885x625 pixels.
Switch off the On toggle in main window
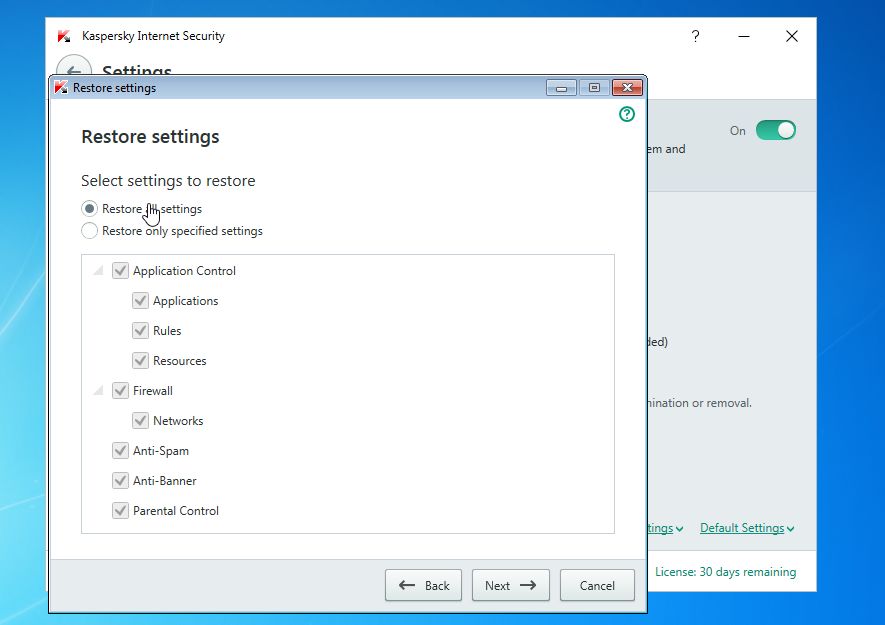tap(776, 130)
